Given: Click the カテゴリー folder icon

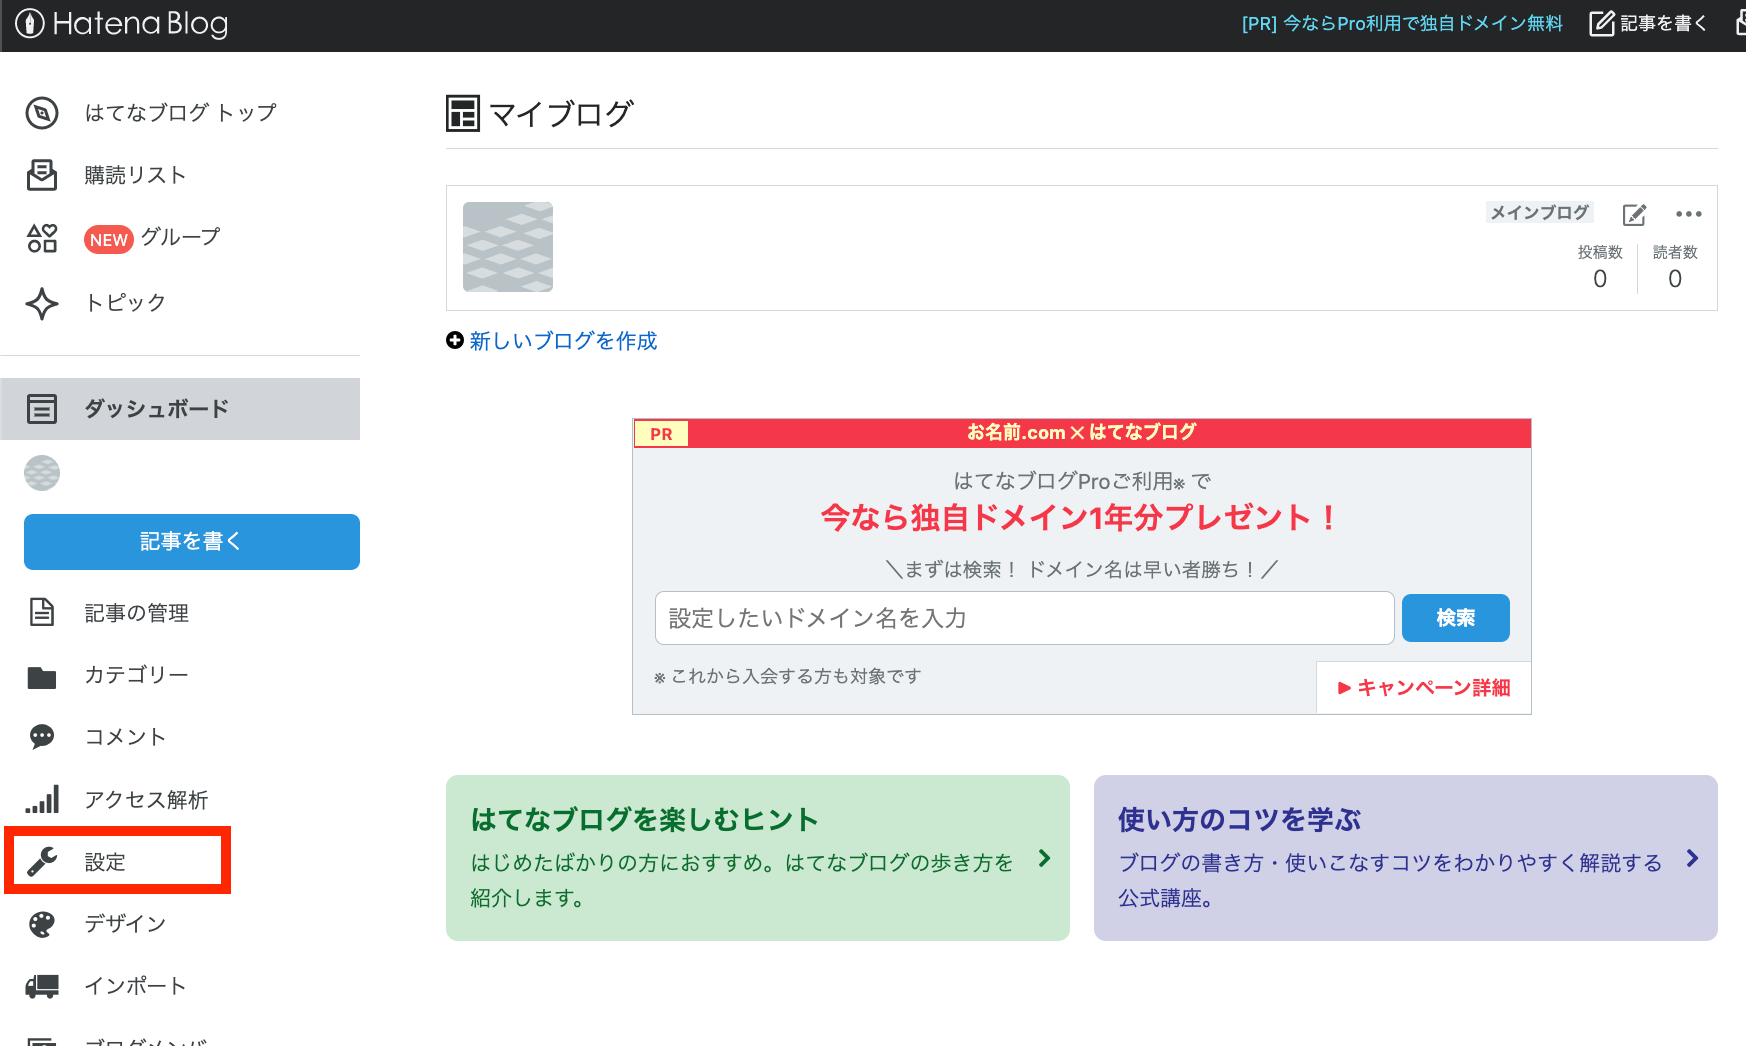Looking at the screenshot, I should (x=42, y=677).
